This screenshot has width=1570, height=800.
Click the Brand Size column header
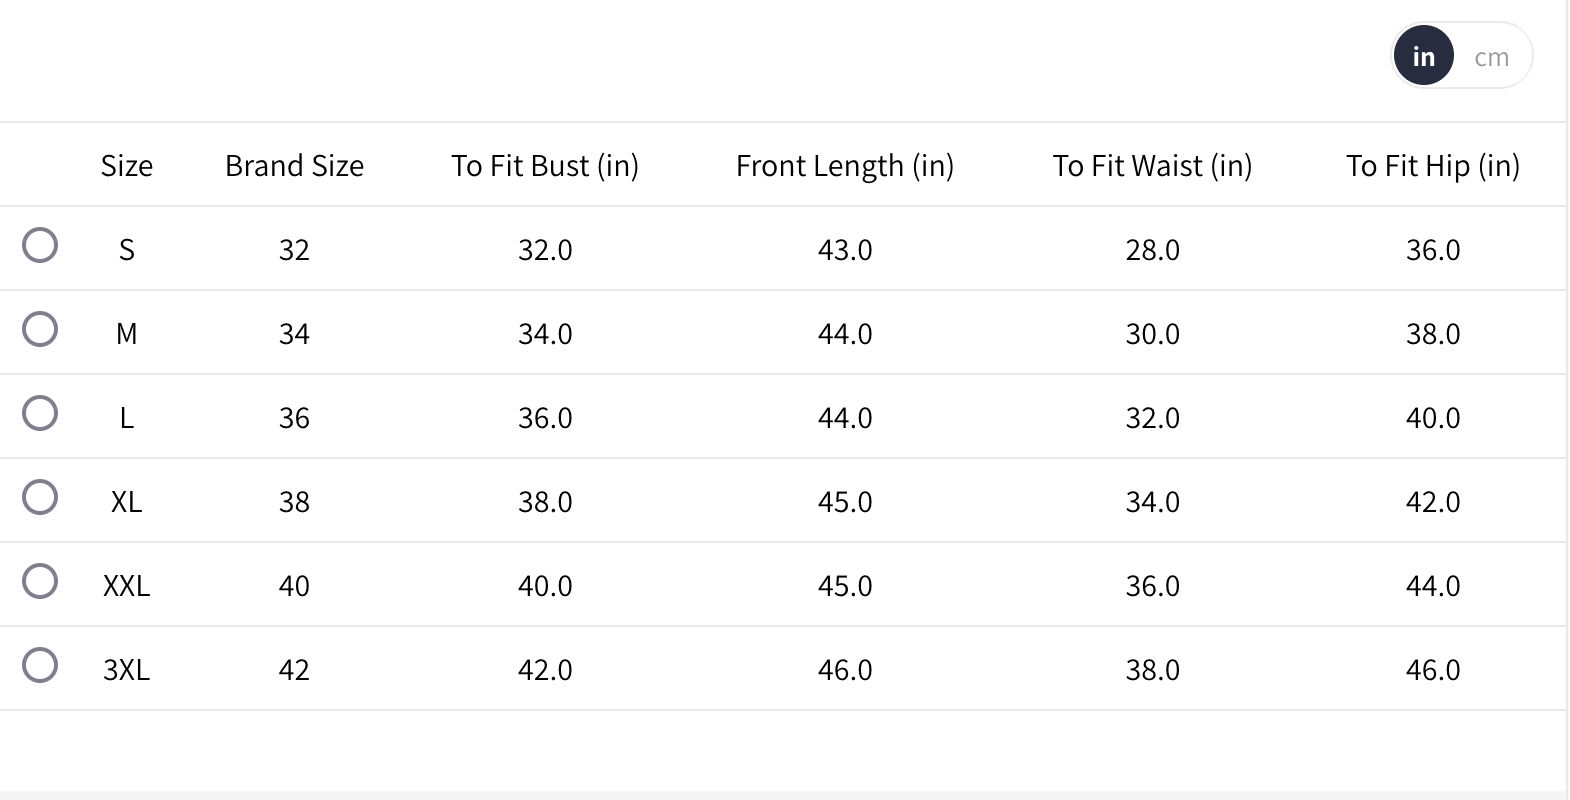click(x=294, y=166)
